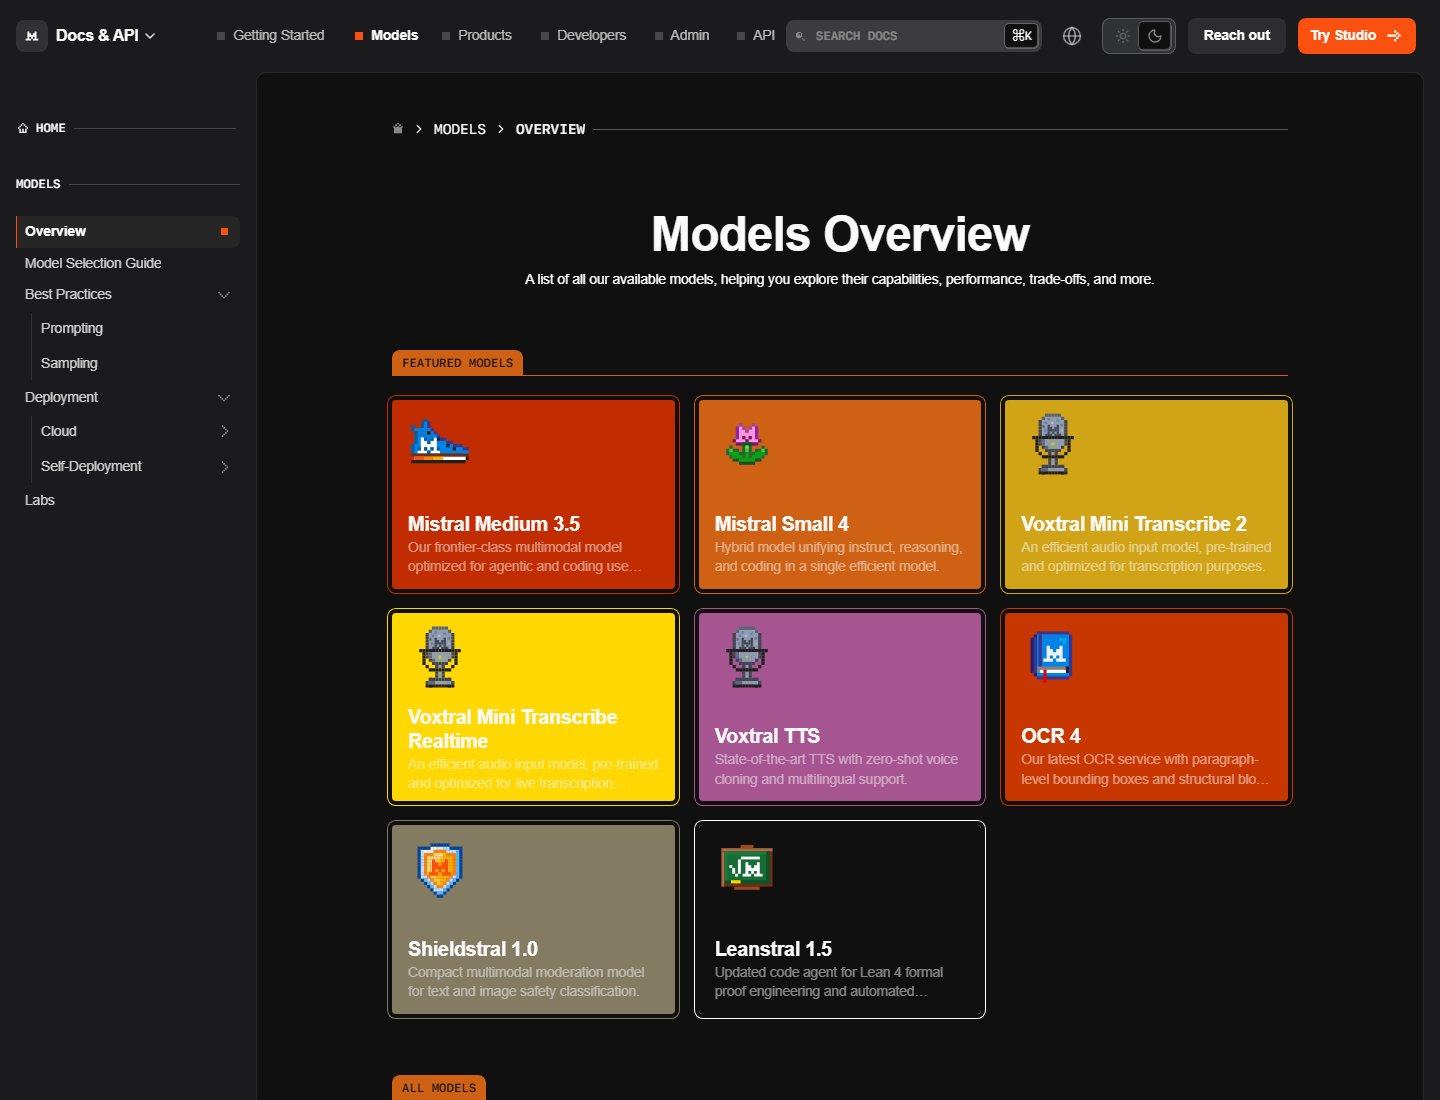Open the Voxtral TTS title
Viewport: 1440px width, 1100px height.
tap(767, 736)
